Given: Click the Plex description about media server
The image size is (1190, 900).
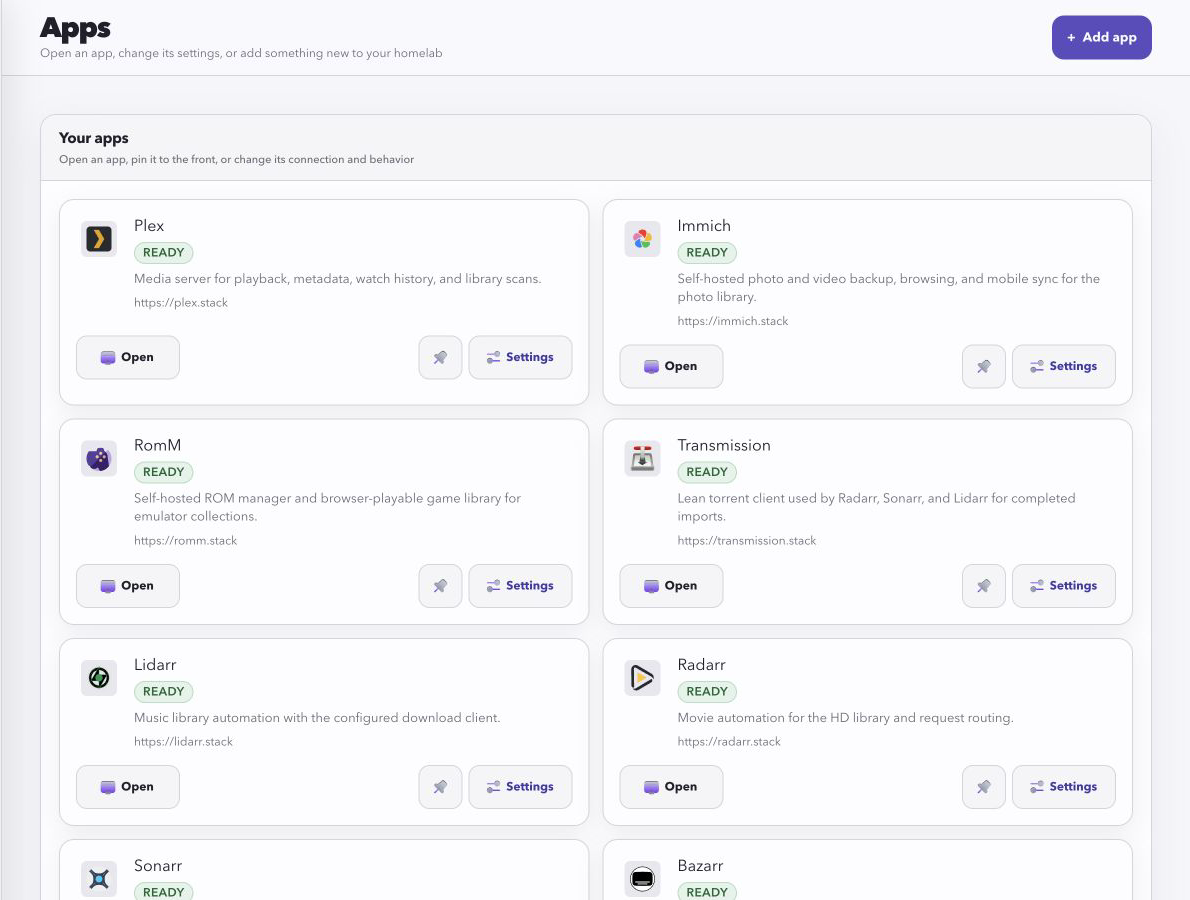Looking at the screenshot, I should (337, 278).
